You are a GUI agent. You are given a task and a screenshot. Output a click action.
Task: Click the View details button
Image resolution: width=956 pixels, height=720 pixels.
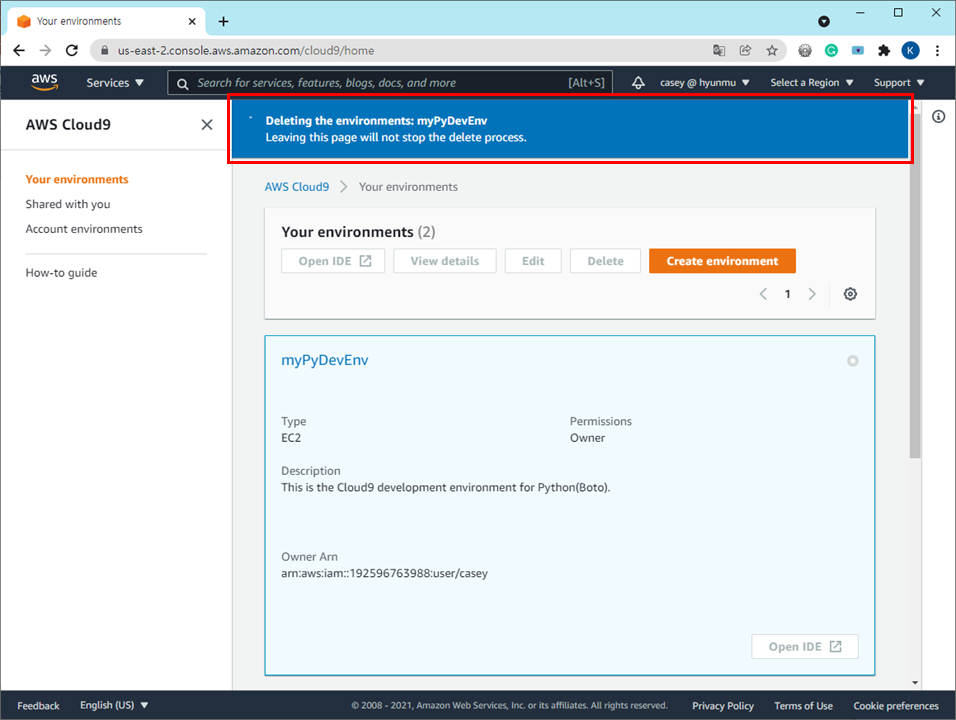pos(444,261)
